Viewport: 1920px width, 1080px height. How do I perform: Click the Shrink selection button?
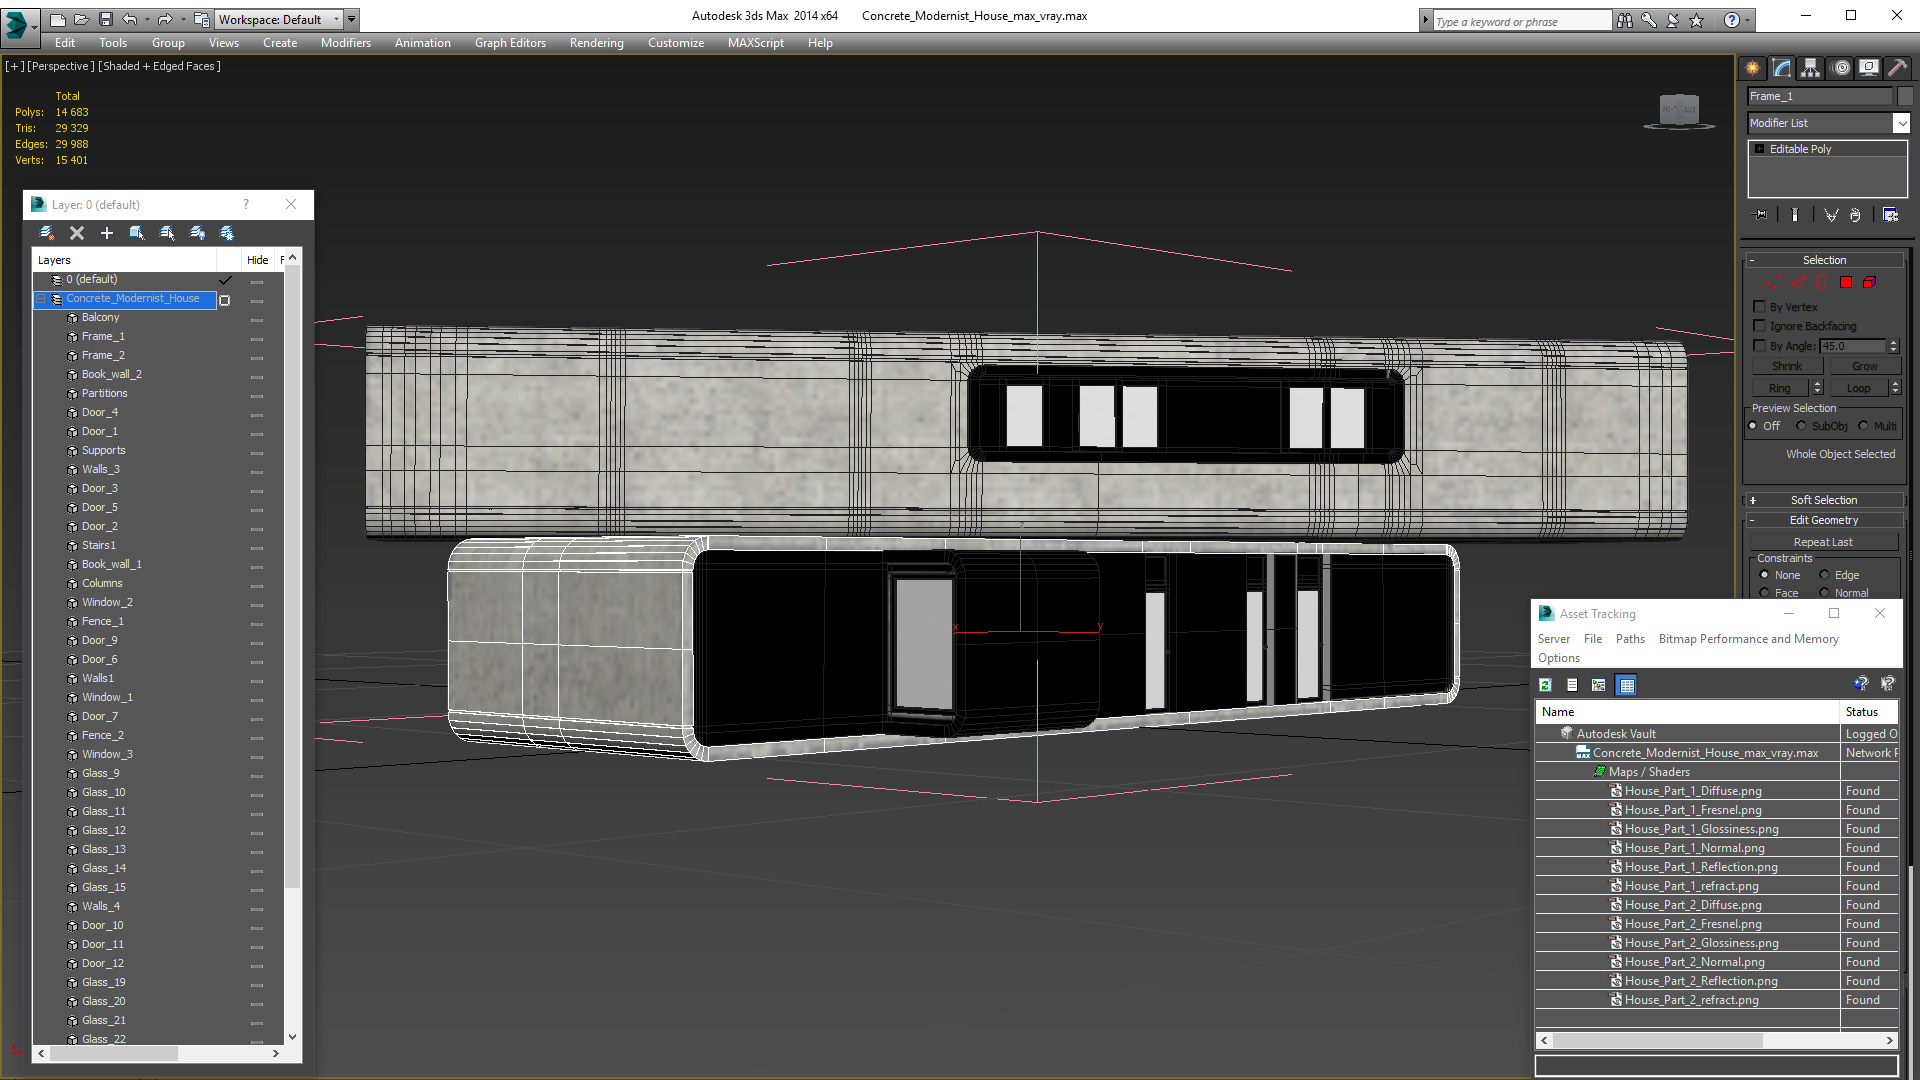[x=1787, y=367]
